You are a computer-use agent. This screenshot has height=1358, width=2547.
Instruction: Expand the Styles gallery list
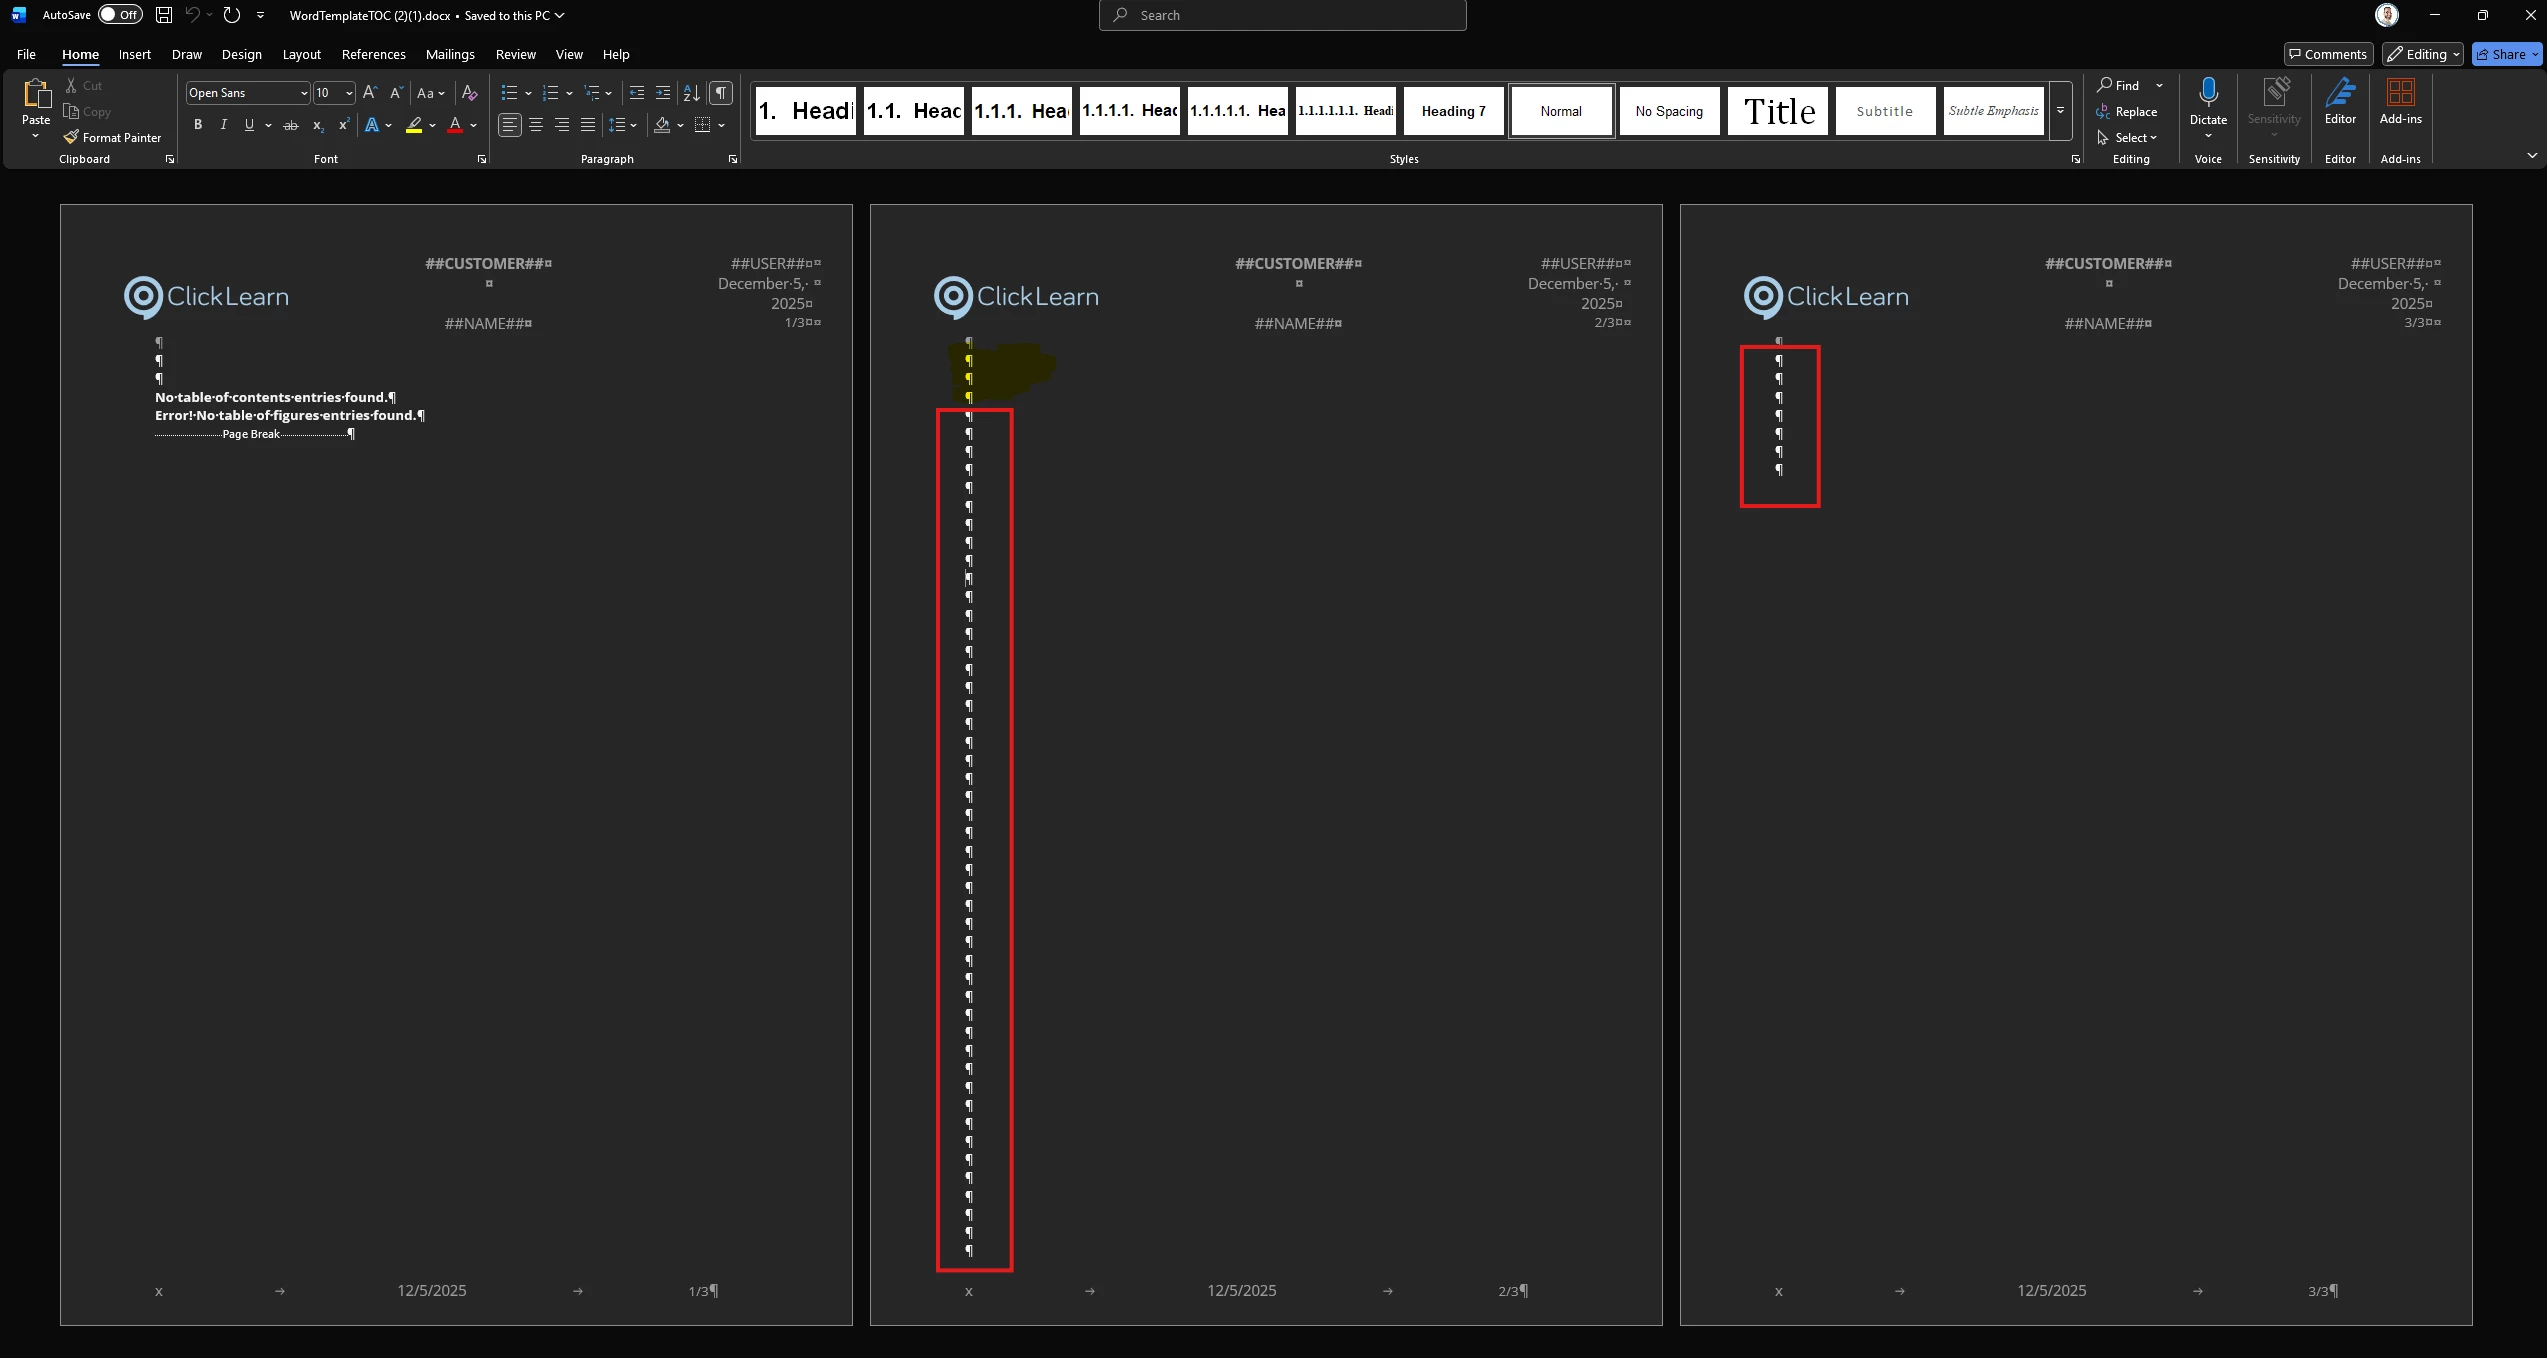pyautogui.click(x=2060, y=111)
